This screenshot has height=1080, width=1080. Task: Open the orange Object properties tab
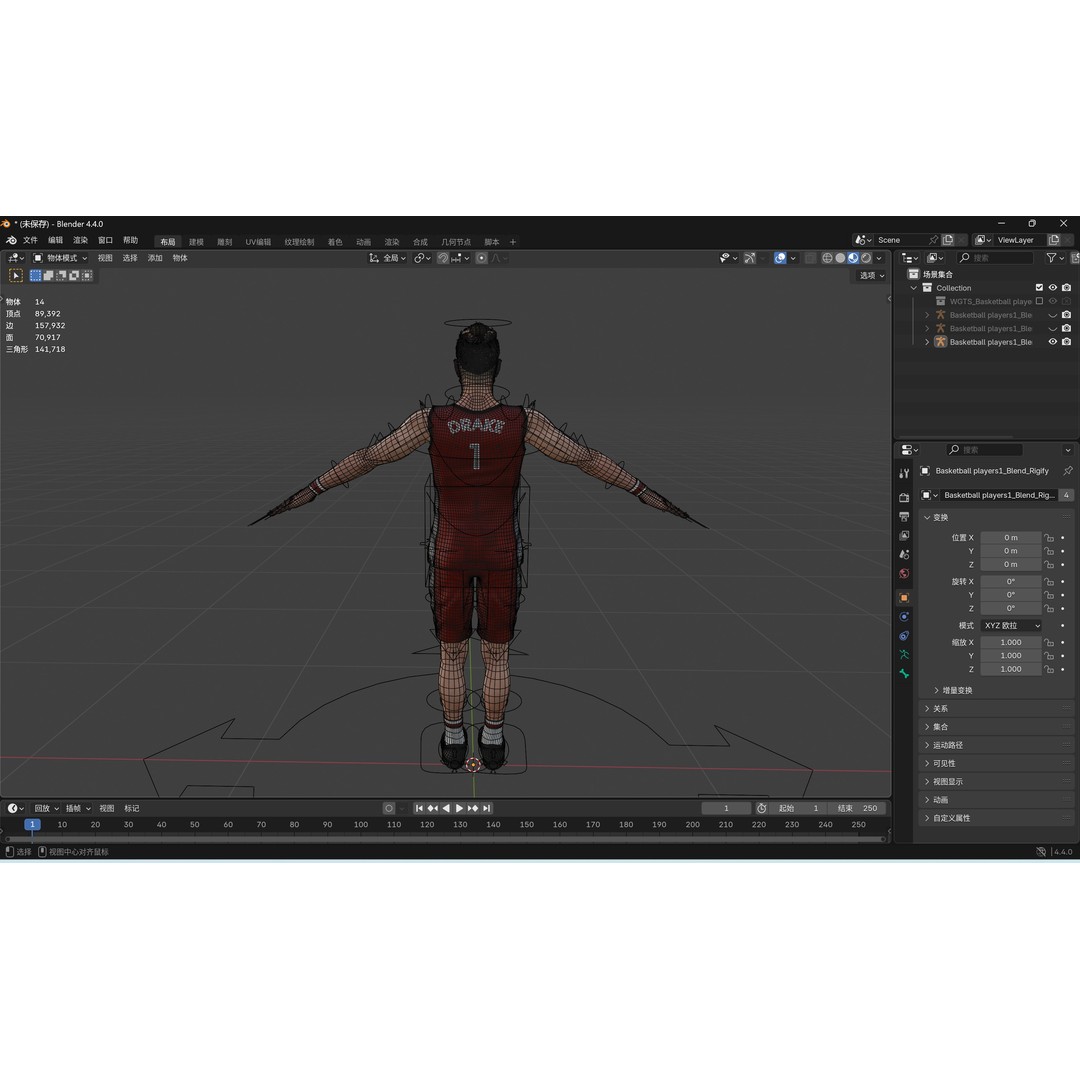click(904, 598)
